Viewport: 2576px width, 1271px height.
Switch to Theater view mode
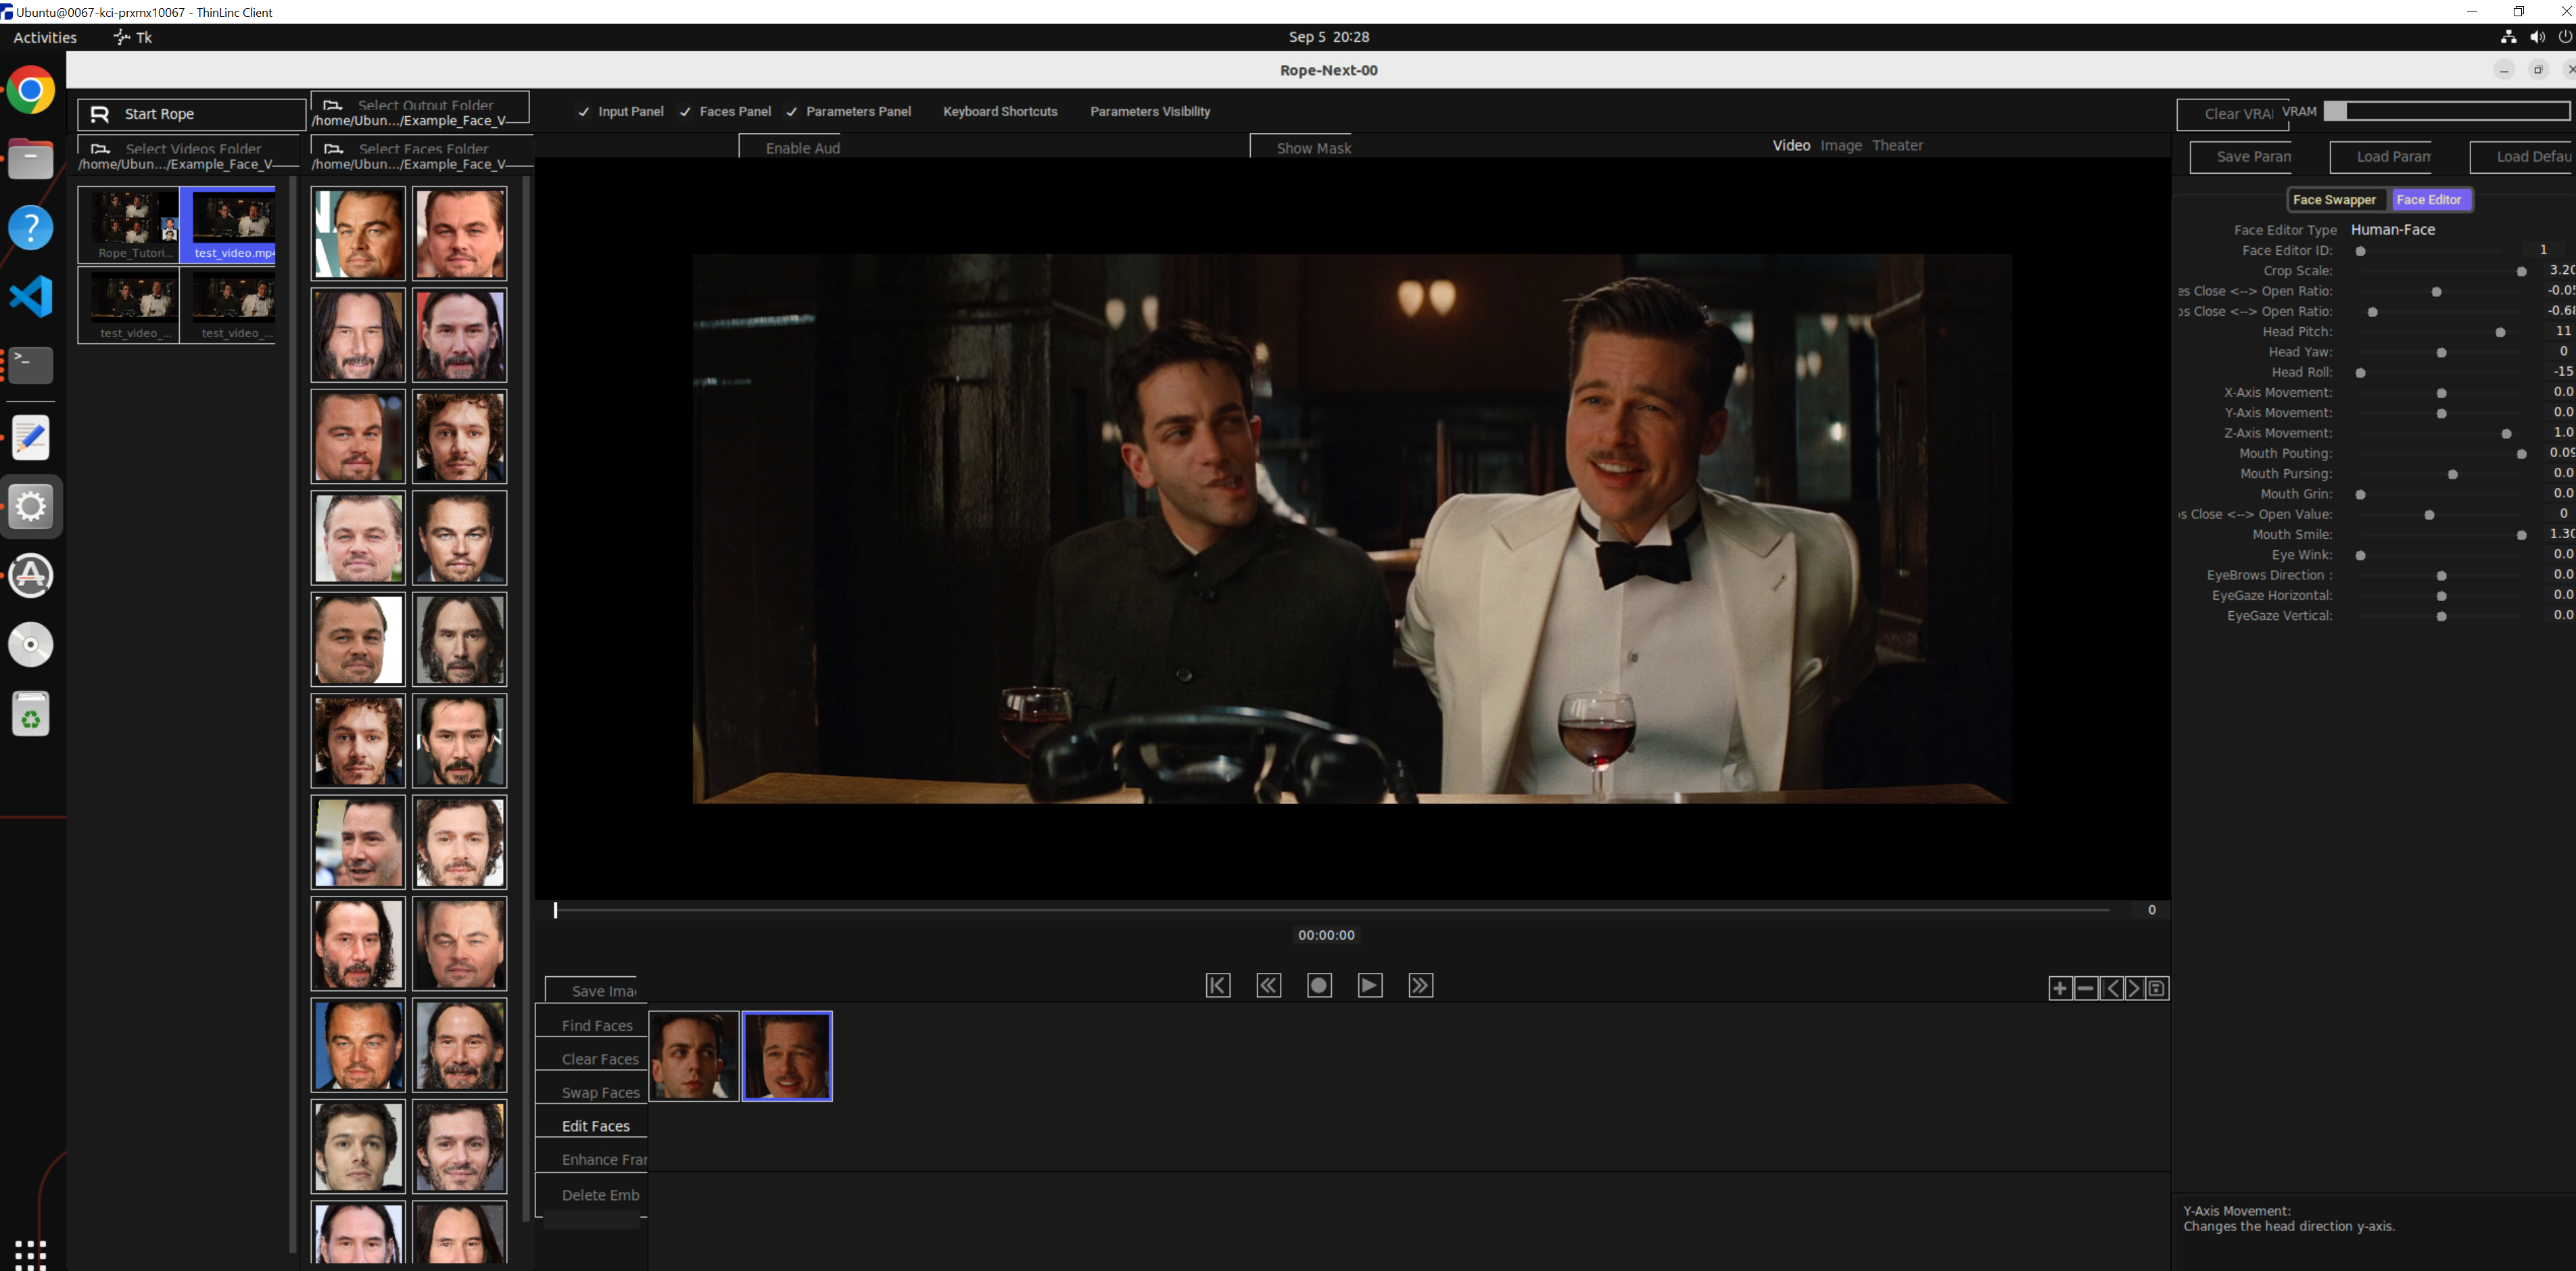pos(1896,146)
